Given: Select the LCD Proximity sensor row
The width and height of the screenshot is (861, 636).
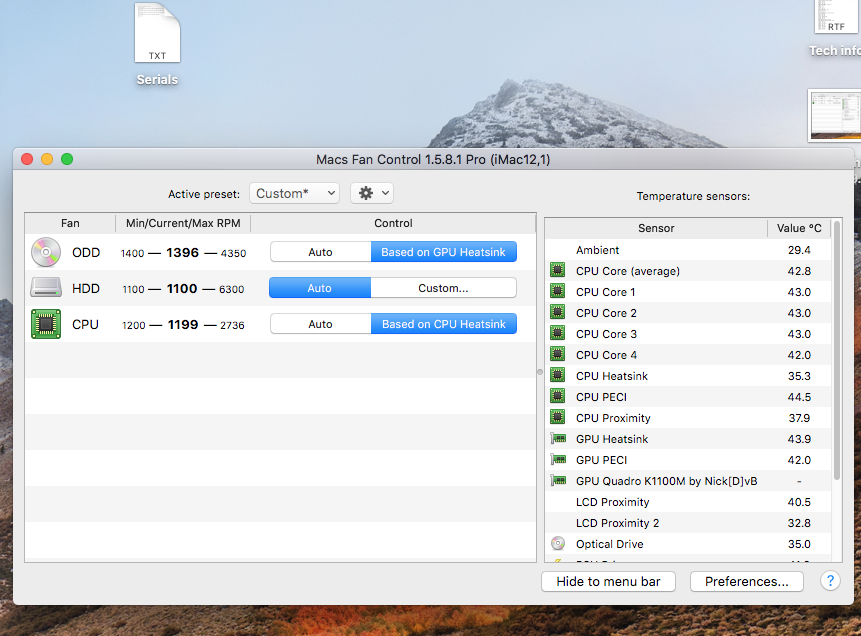Looking at the screenshot, I should click(688, 502).
